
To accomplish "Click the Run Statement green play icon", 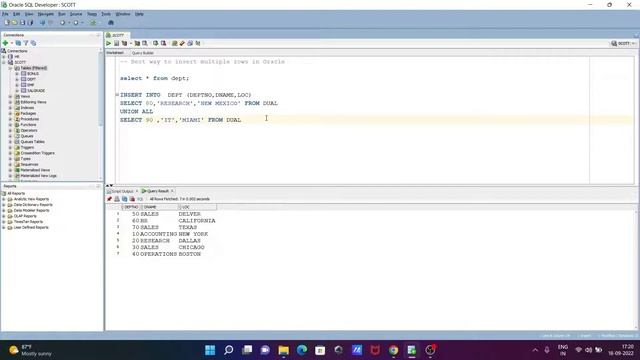I will click(x=109, y=43).
